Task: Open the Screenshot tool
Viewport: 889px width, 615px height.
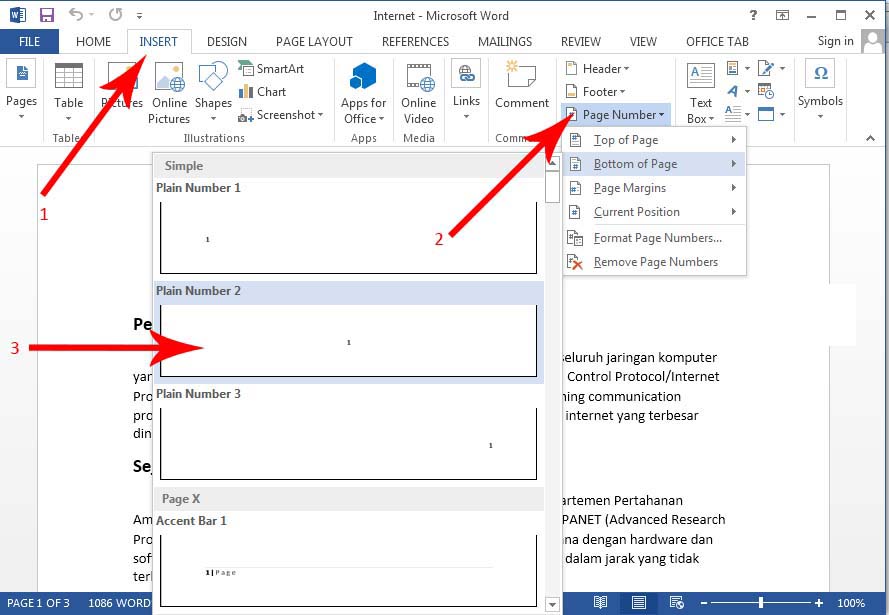Action: coord(281,115)
